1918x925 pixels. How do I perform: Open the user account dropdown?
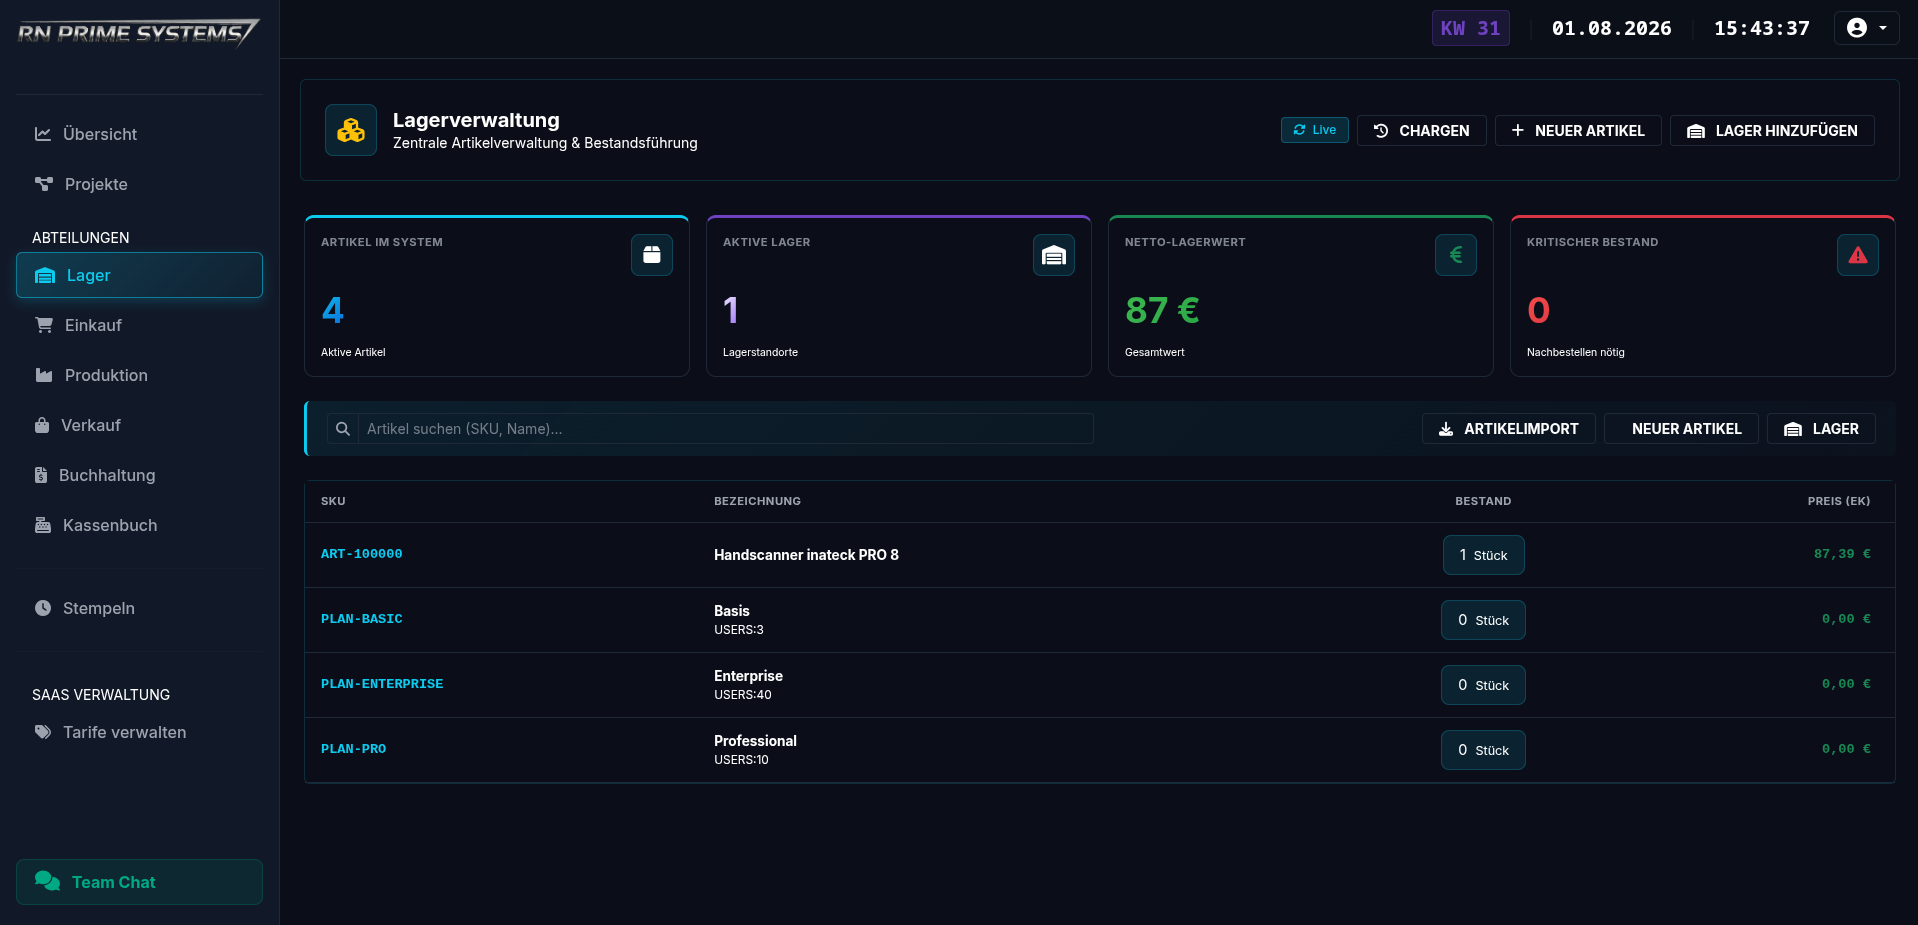coord(1866,28)
